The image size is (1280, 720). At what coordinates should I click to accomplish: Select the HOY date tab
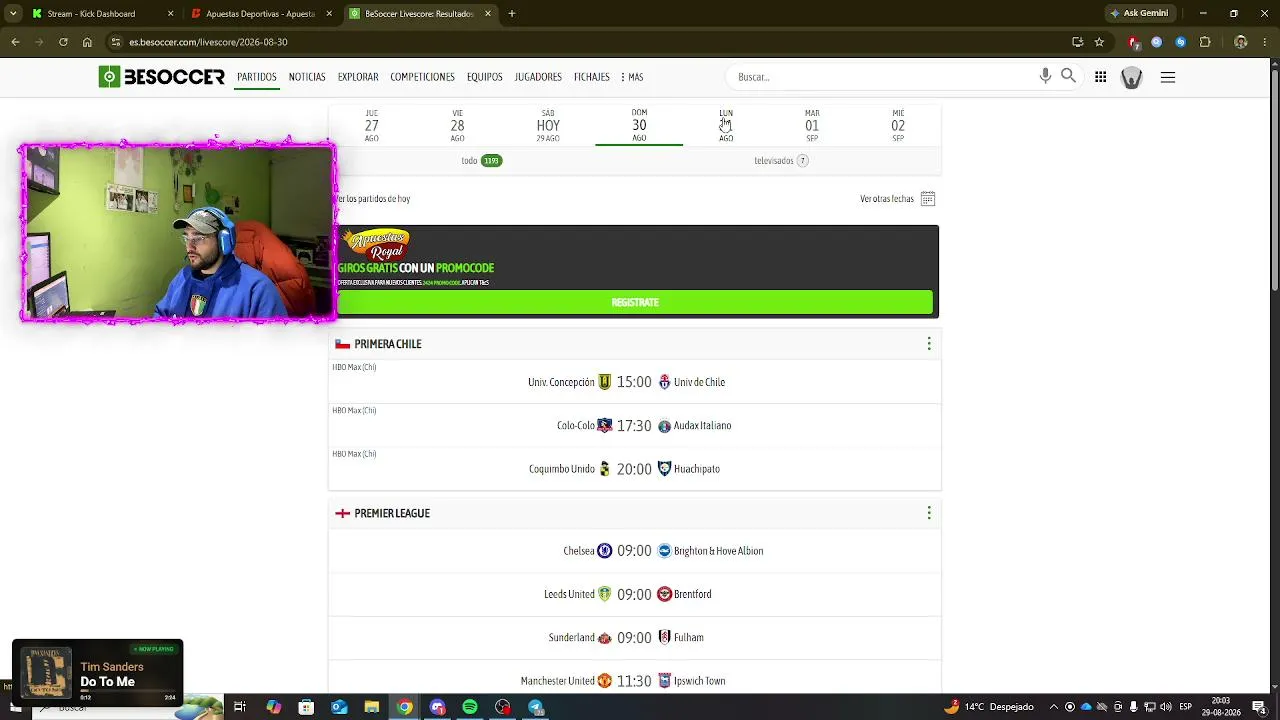[x=548, y=125]
